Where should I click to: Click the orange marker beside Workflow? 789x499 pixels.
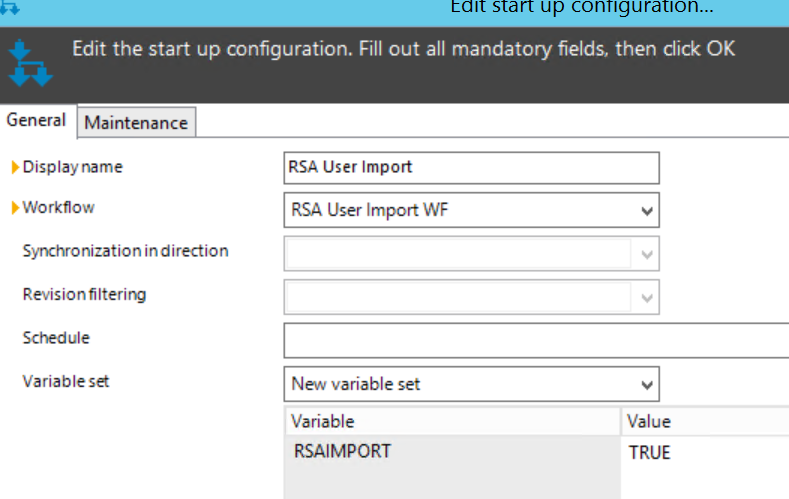tap(15, 207)
